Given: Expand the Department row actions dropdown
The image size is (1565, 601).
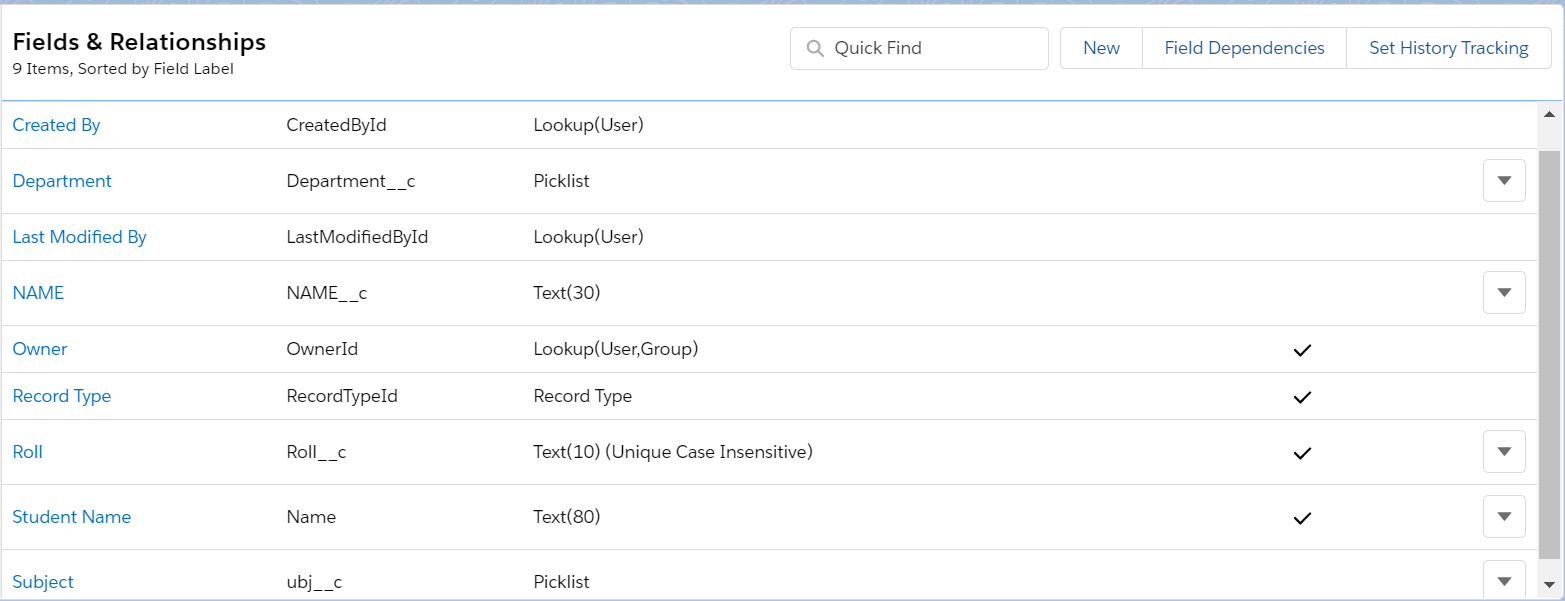Looking at the screenshot, I should [x=1504, y=181].
